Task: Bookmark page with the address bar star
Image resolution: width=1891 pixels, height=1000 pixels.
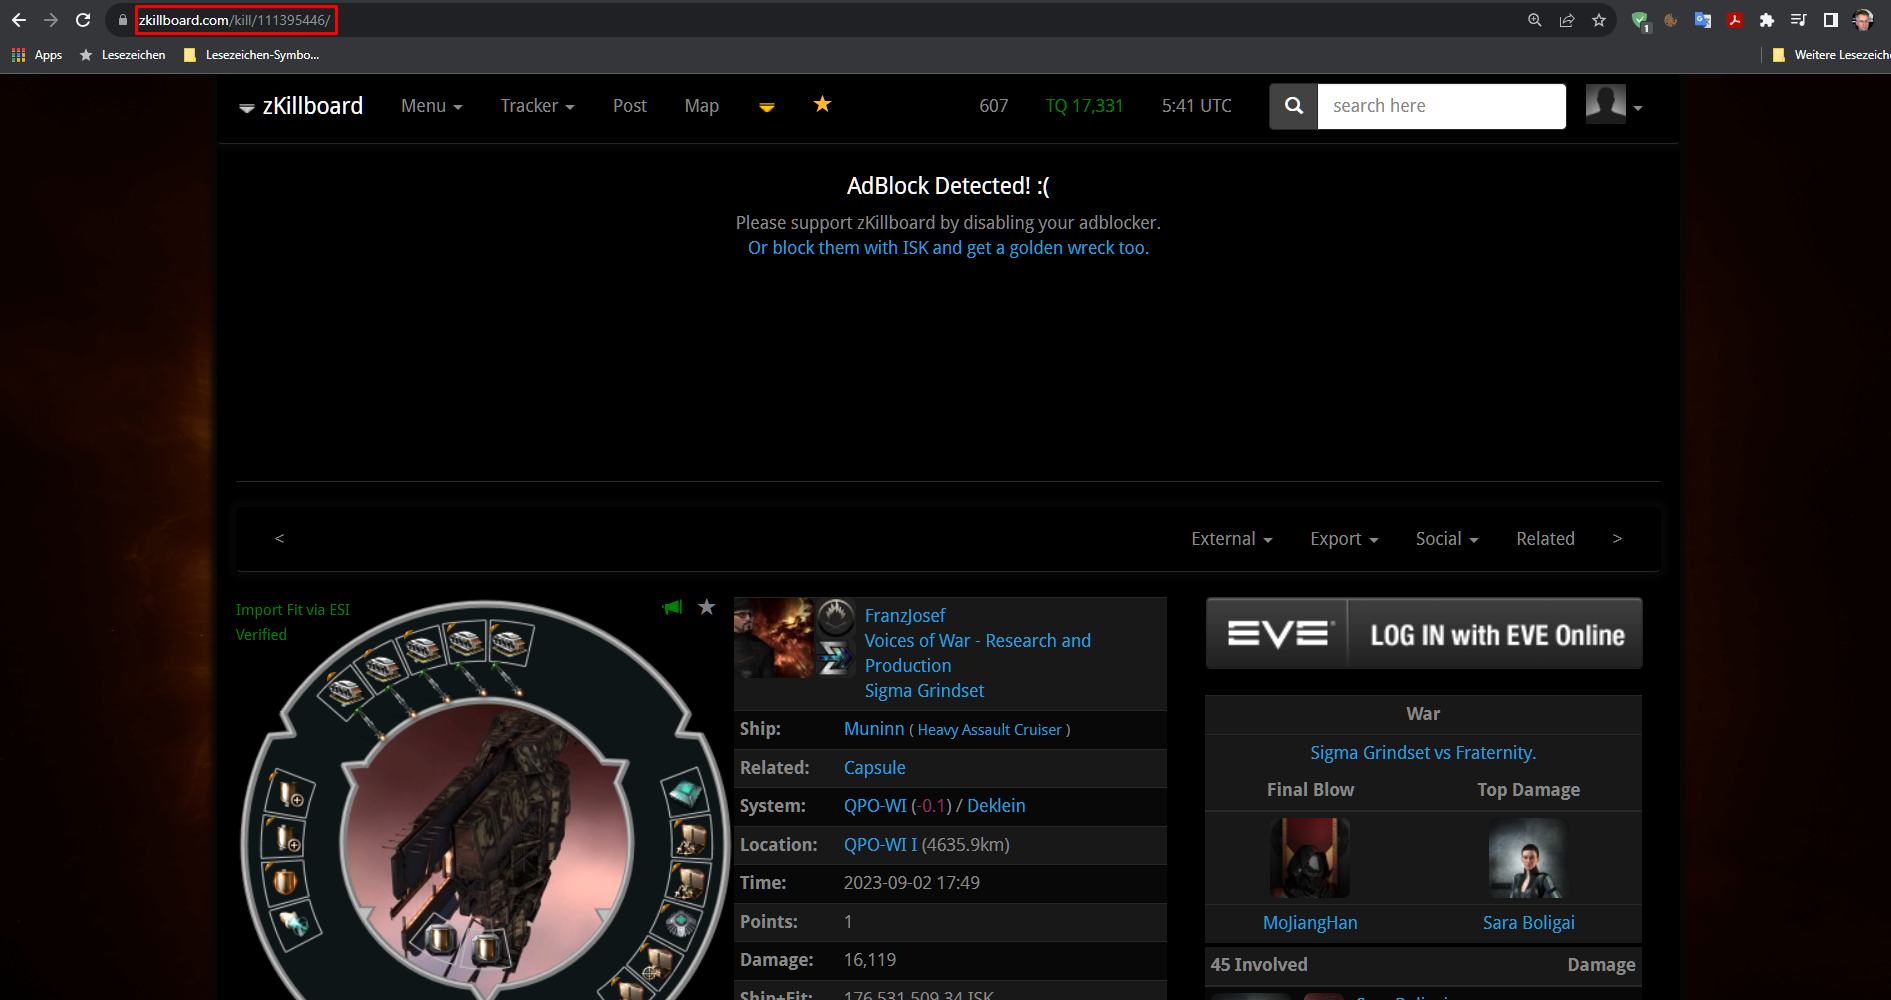Action: coord(1599,20)
